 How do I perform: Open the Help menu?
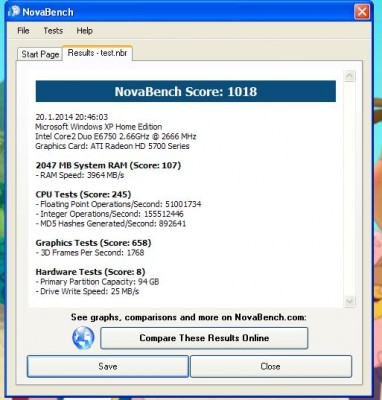coord(84,31)
